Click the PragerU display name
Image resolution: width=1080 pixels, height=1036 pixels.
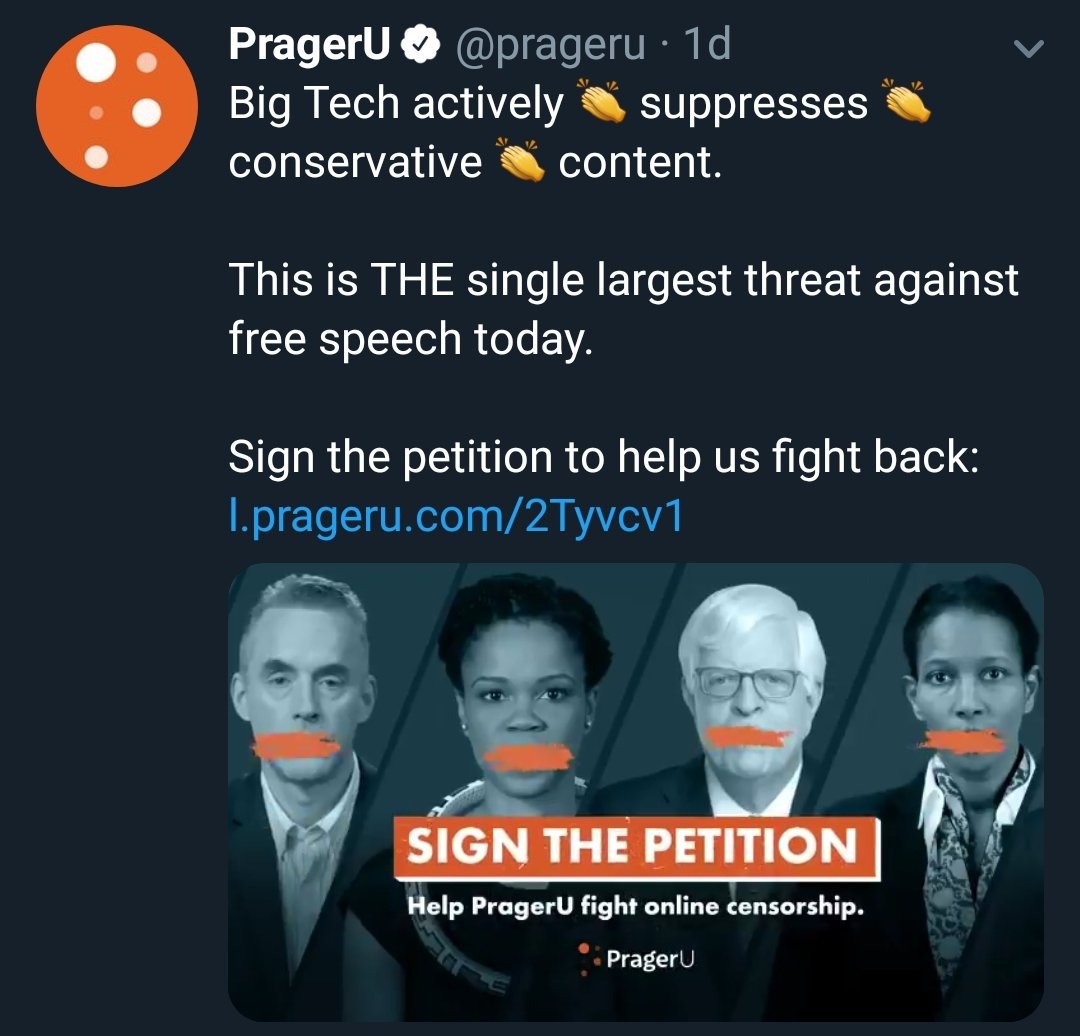click(x=309, y=44)
